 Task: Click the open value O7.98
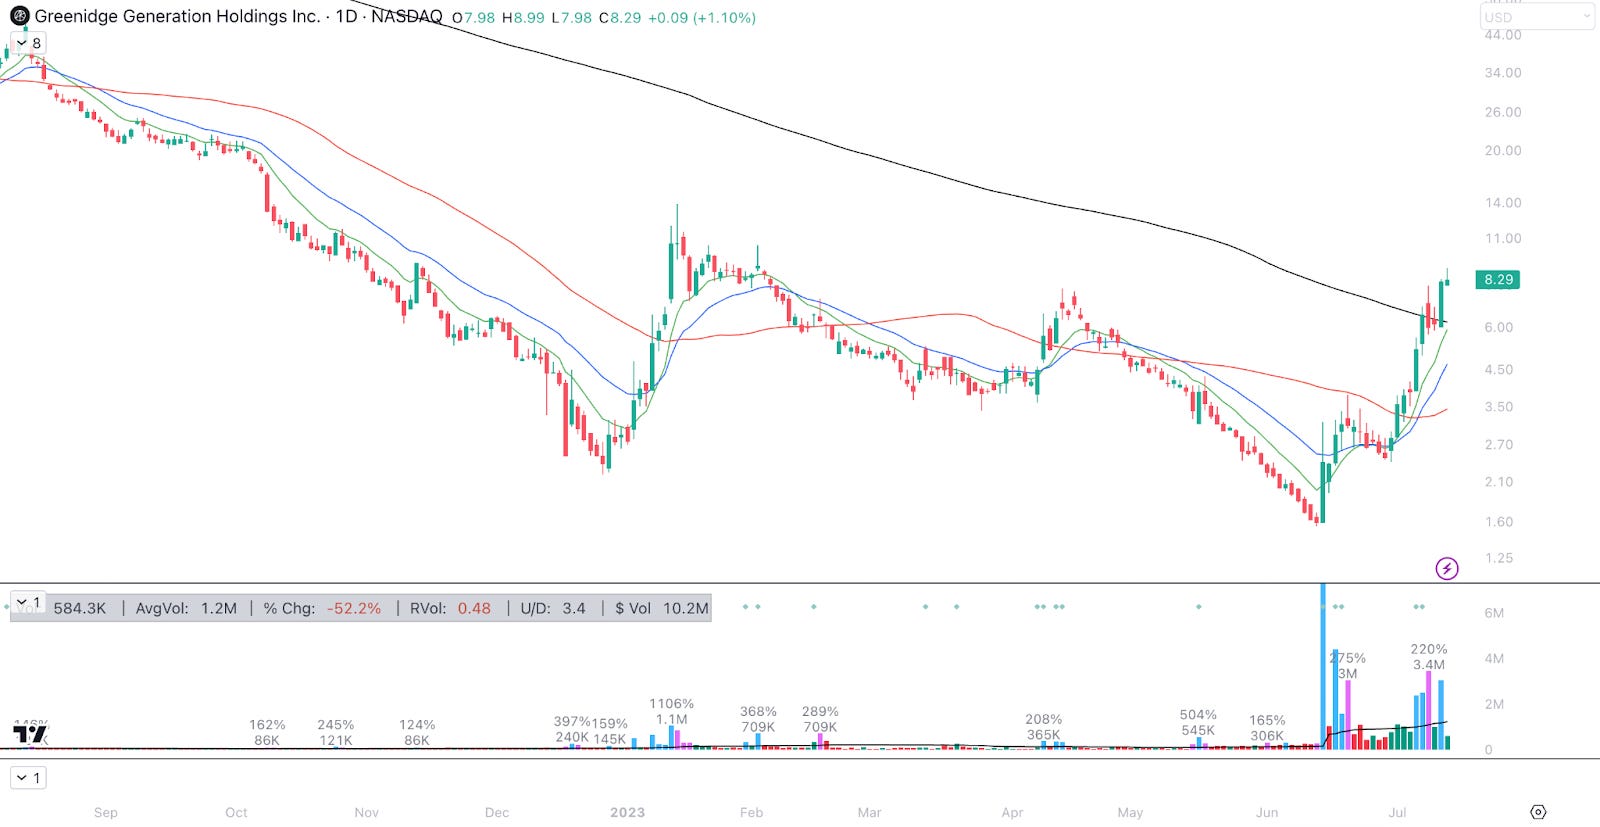(473, 18)
